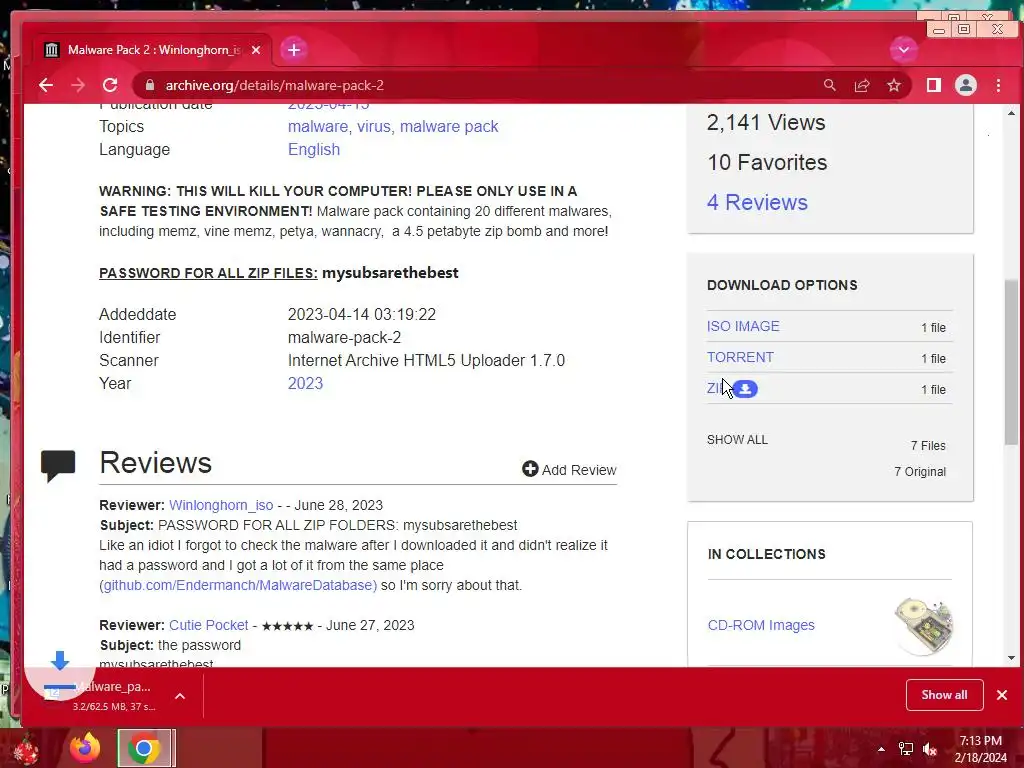Click the padlock site info icon
The image size is (1024, 768).
pos(150,86)
